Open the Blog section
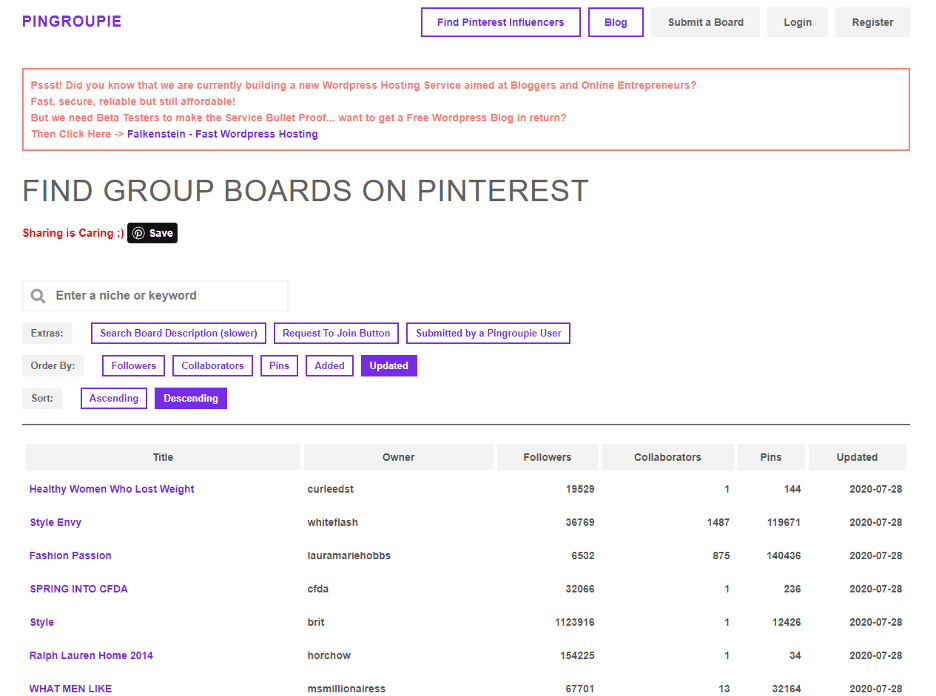This screenshot has width=936, height=696. click(x=615, y=22)
